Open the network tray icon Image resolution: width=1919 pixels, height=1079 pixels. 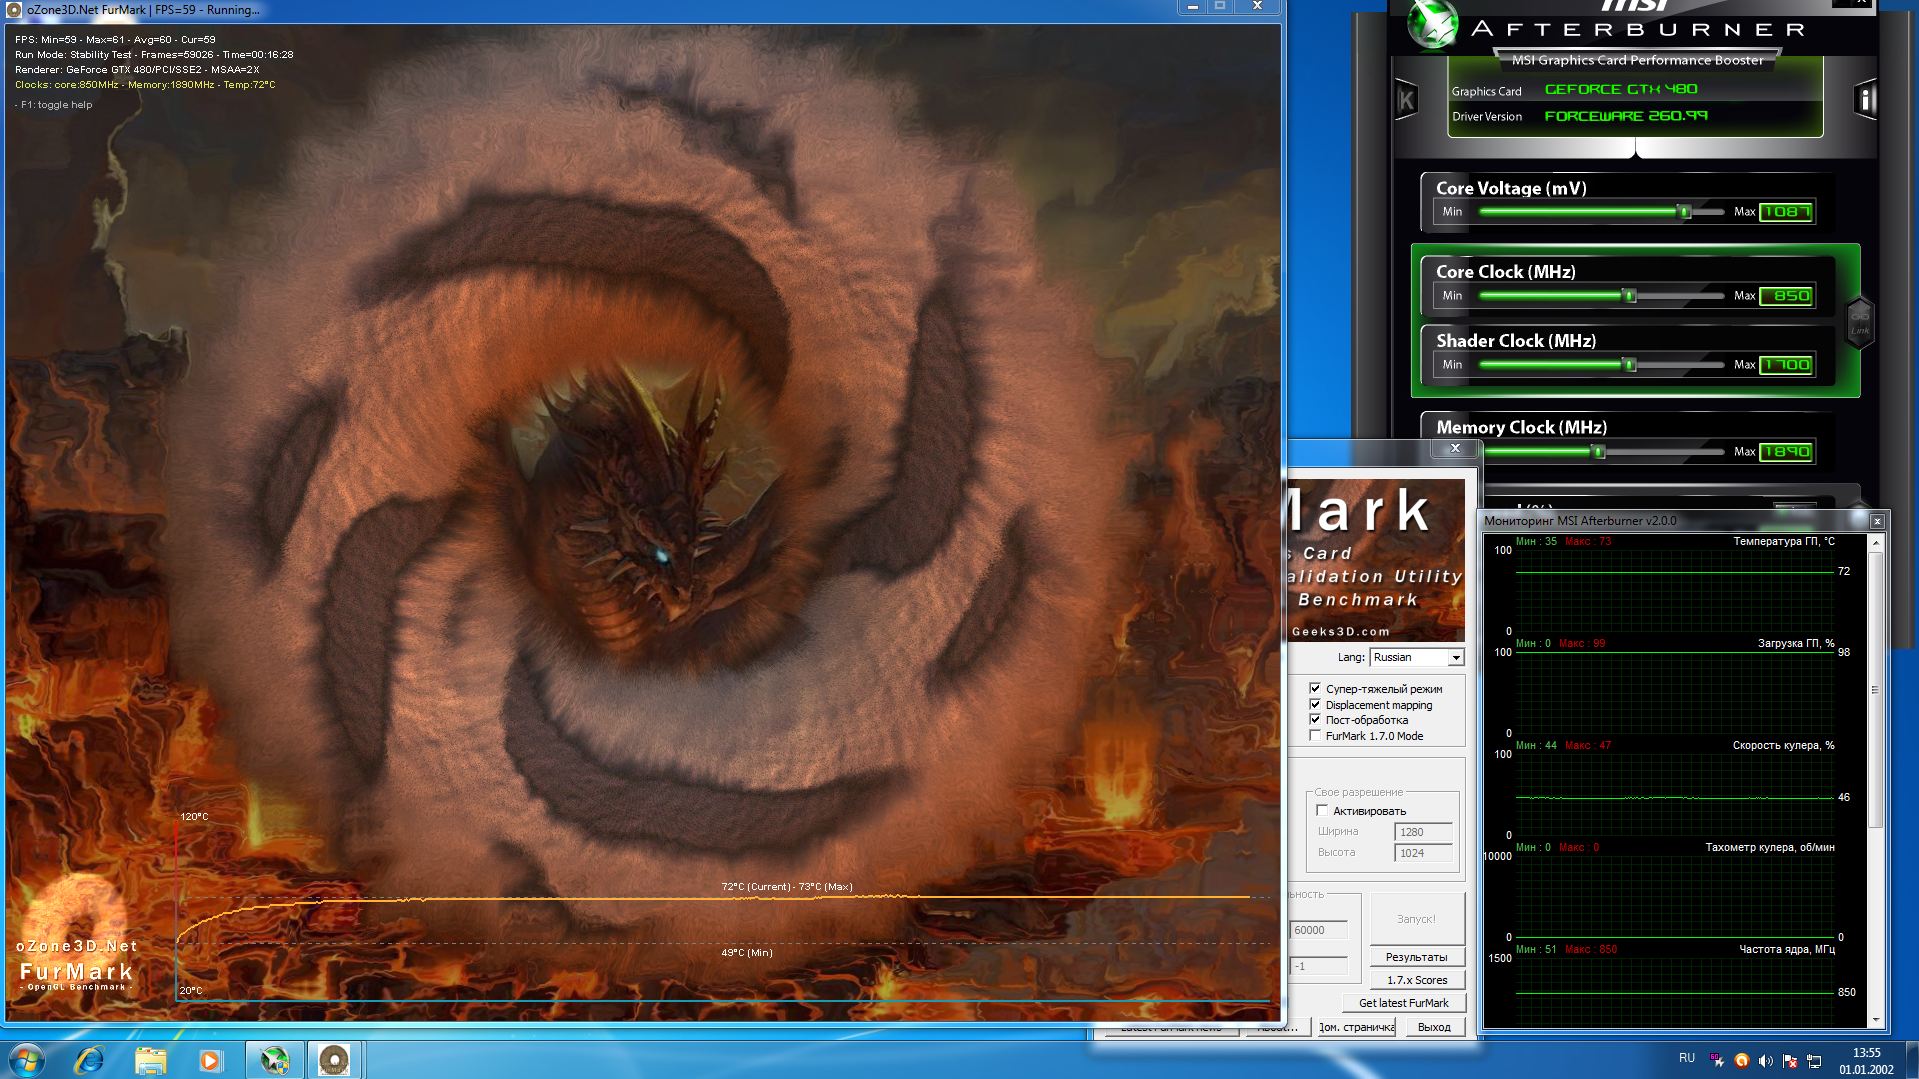(1813, 1060)
